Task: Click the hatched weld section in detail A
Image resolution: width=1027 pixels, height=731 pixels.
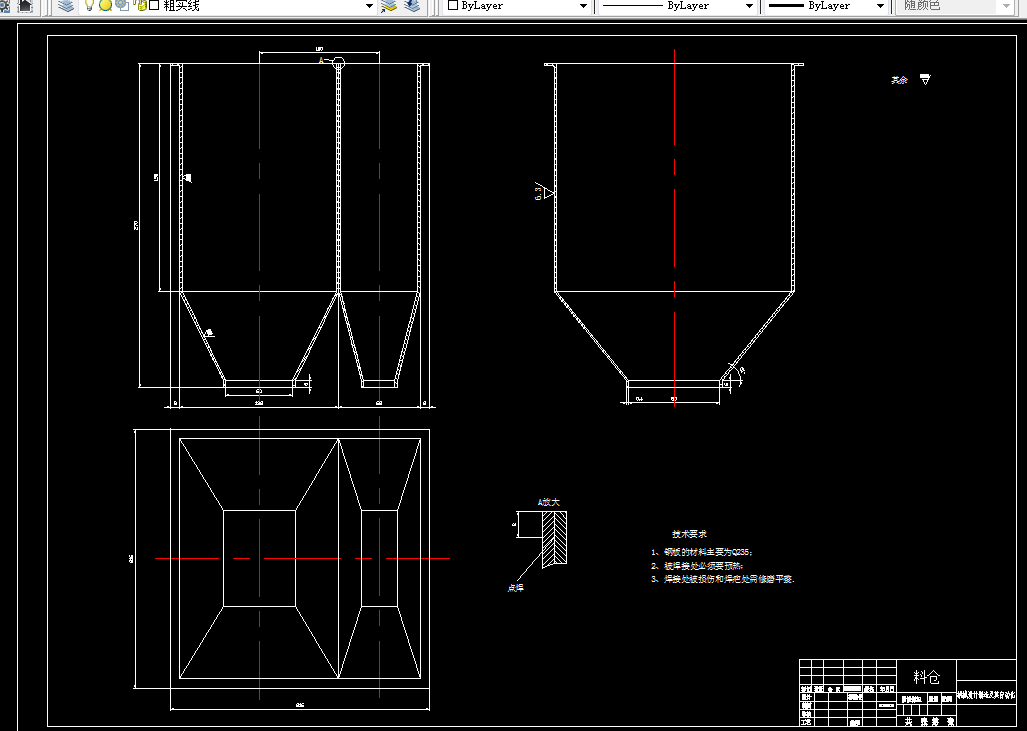Action: point(554,539)
